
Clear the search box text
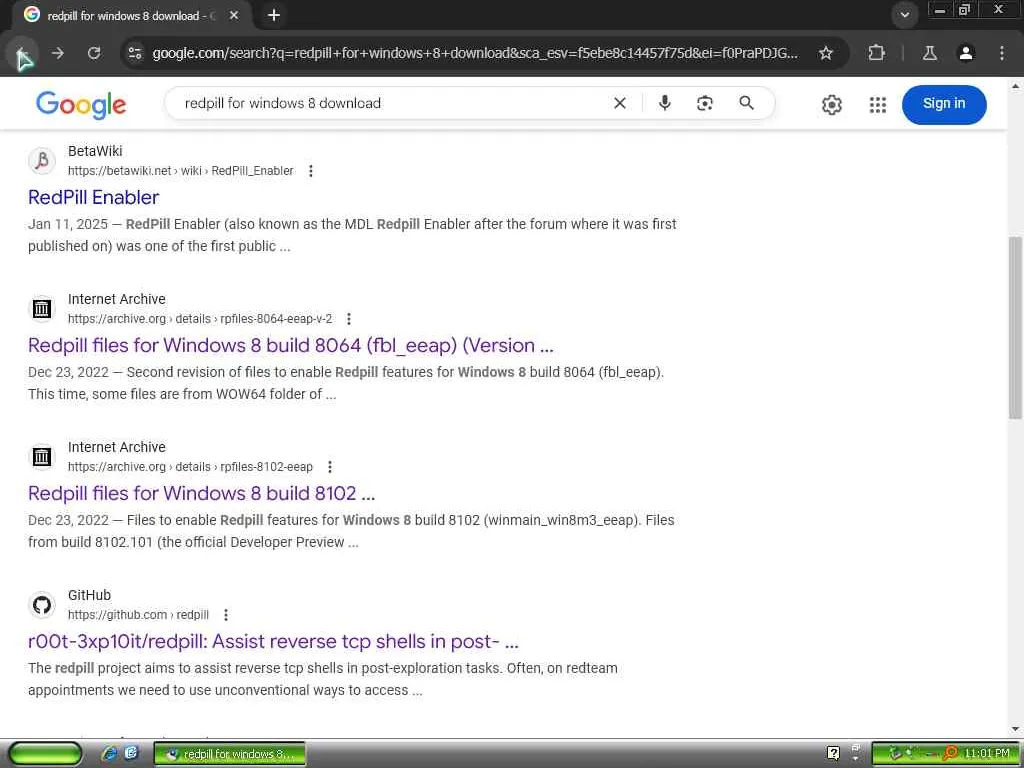coord(620,103)
